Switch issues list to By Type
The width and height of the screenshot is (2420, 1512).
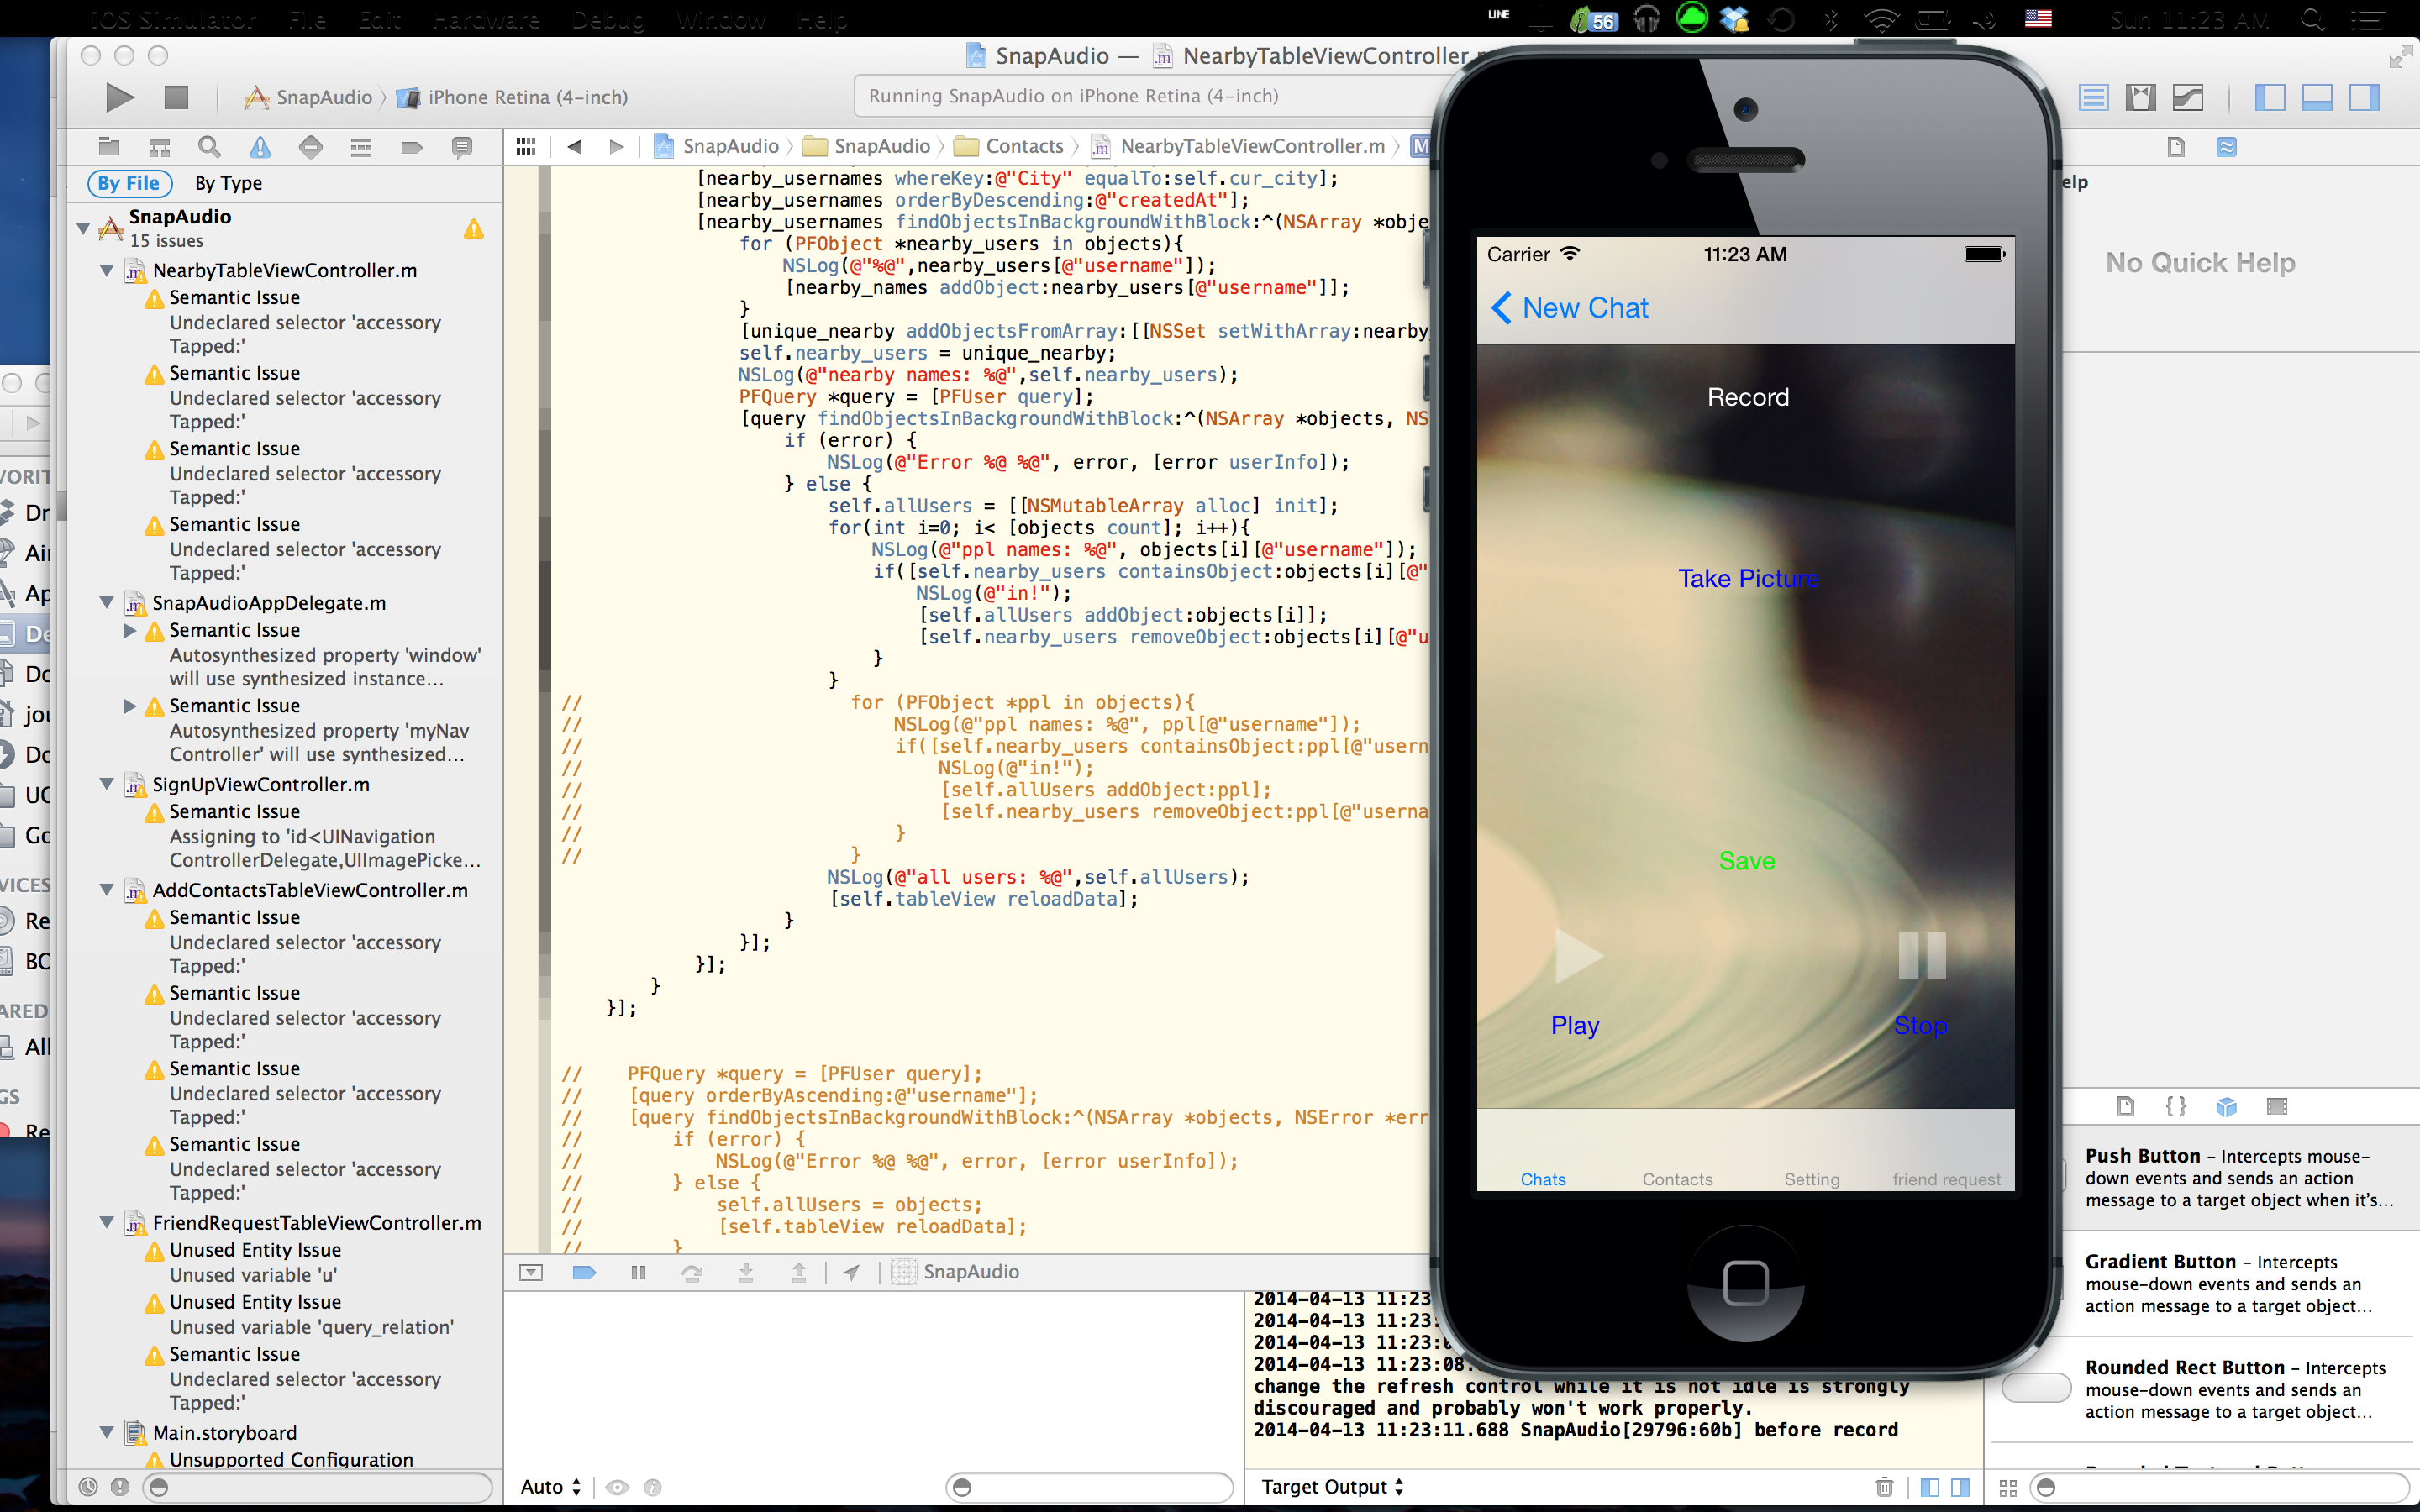point(228,183)
